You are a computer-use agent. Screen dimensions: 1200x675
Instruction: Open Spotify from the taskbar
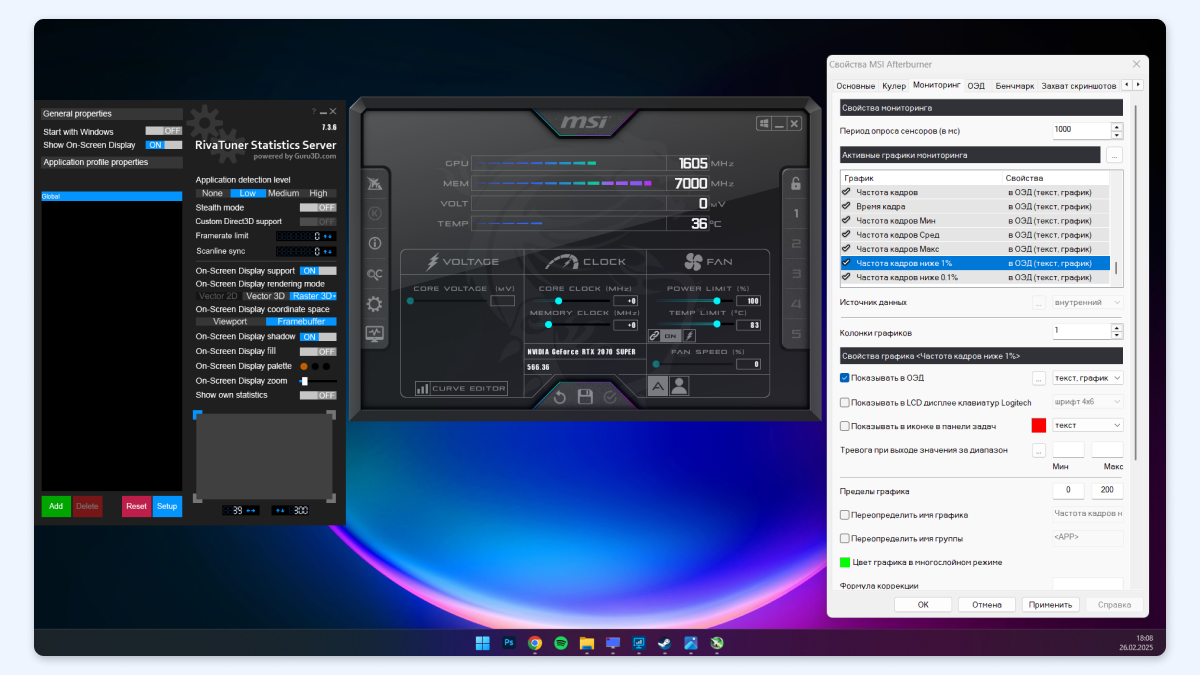561,643
